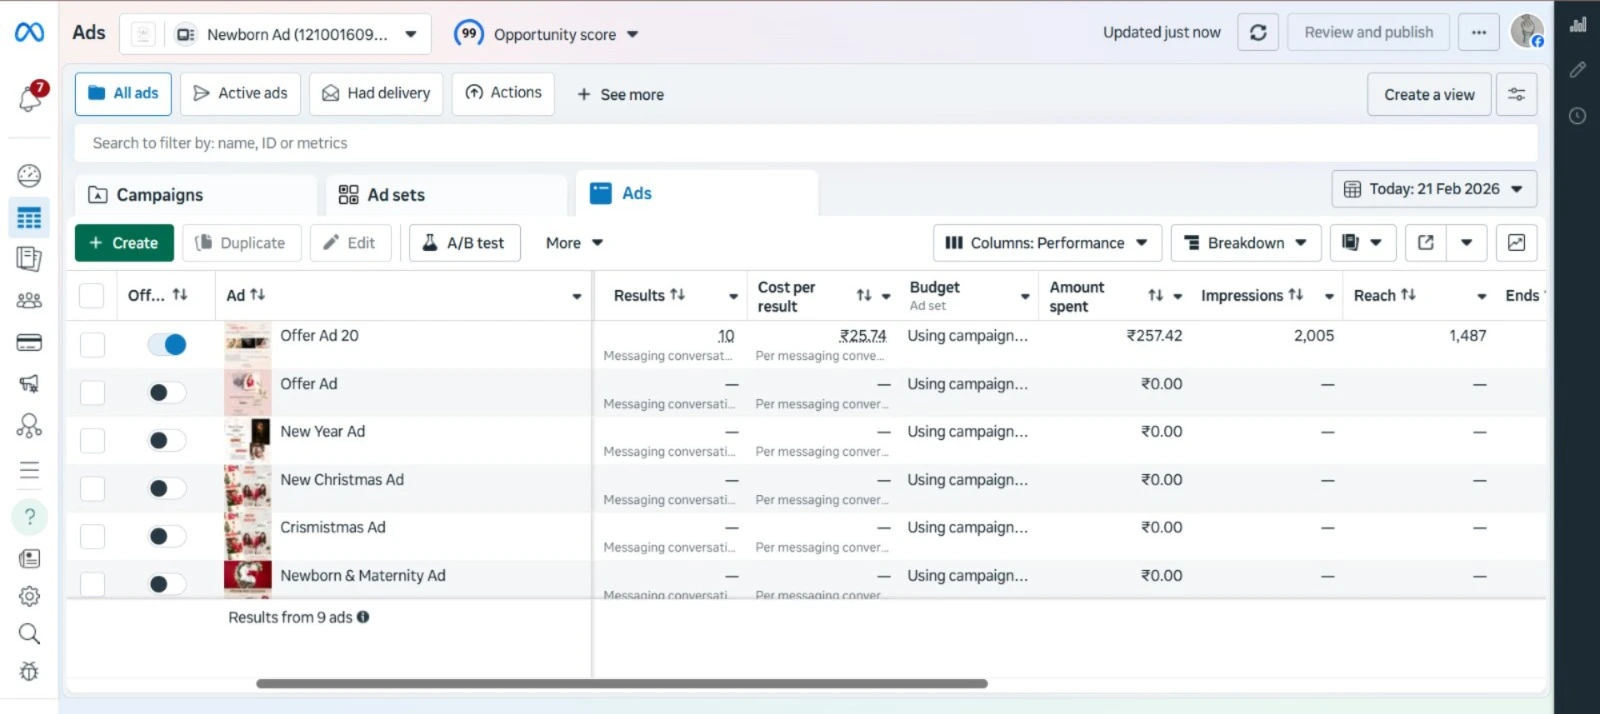
Task: Open the notifications bell icon
Action: click(x=30, y=97)
